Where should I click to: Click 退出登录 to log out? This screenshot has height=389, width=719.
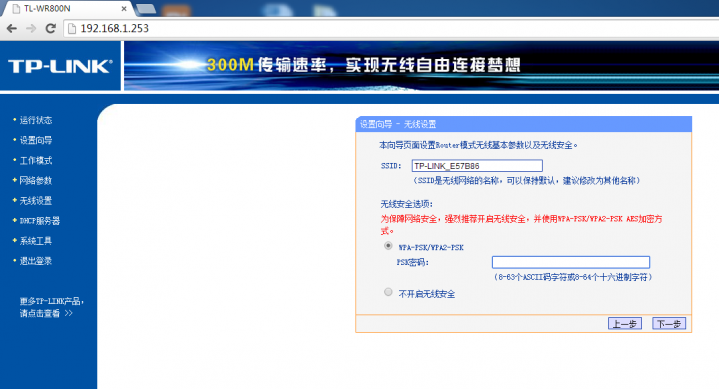tap(36, 261)
